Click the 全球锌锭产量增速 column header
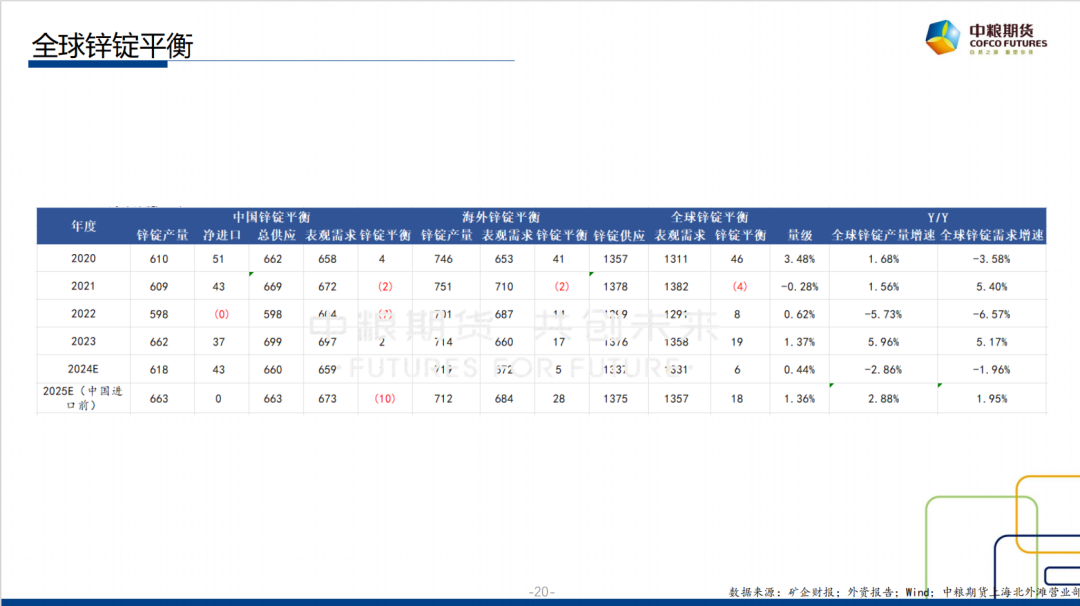The height and width of the screenshot is (606, 1080). [x=883, y=235]
